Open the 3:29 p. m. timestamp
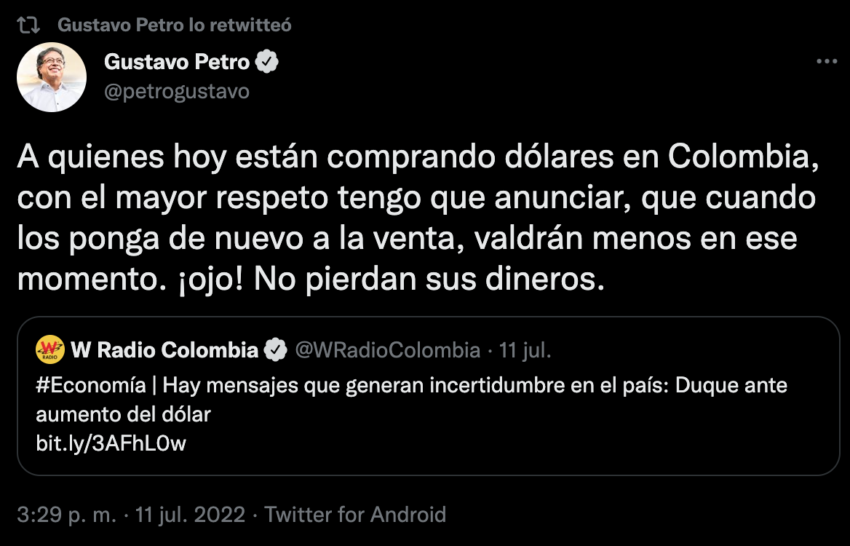This screenshot has width=850, height=546. (x=67, y=515)
